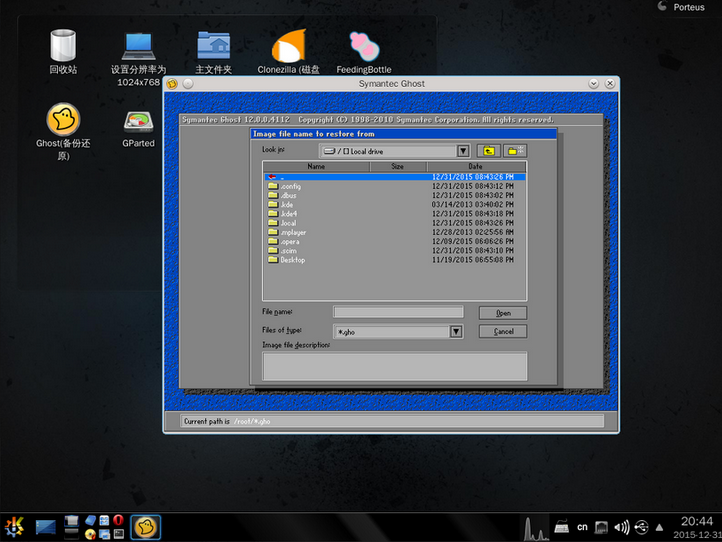Select the Desktop folder in list

[292, 260]
